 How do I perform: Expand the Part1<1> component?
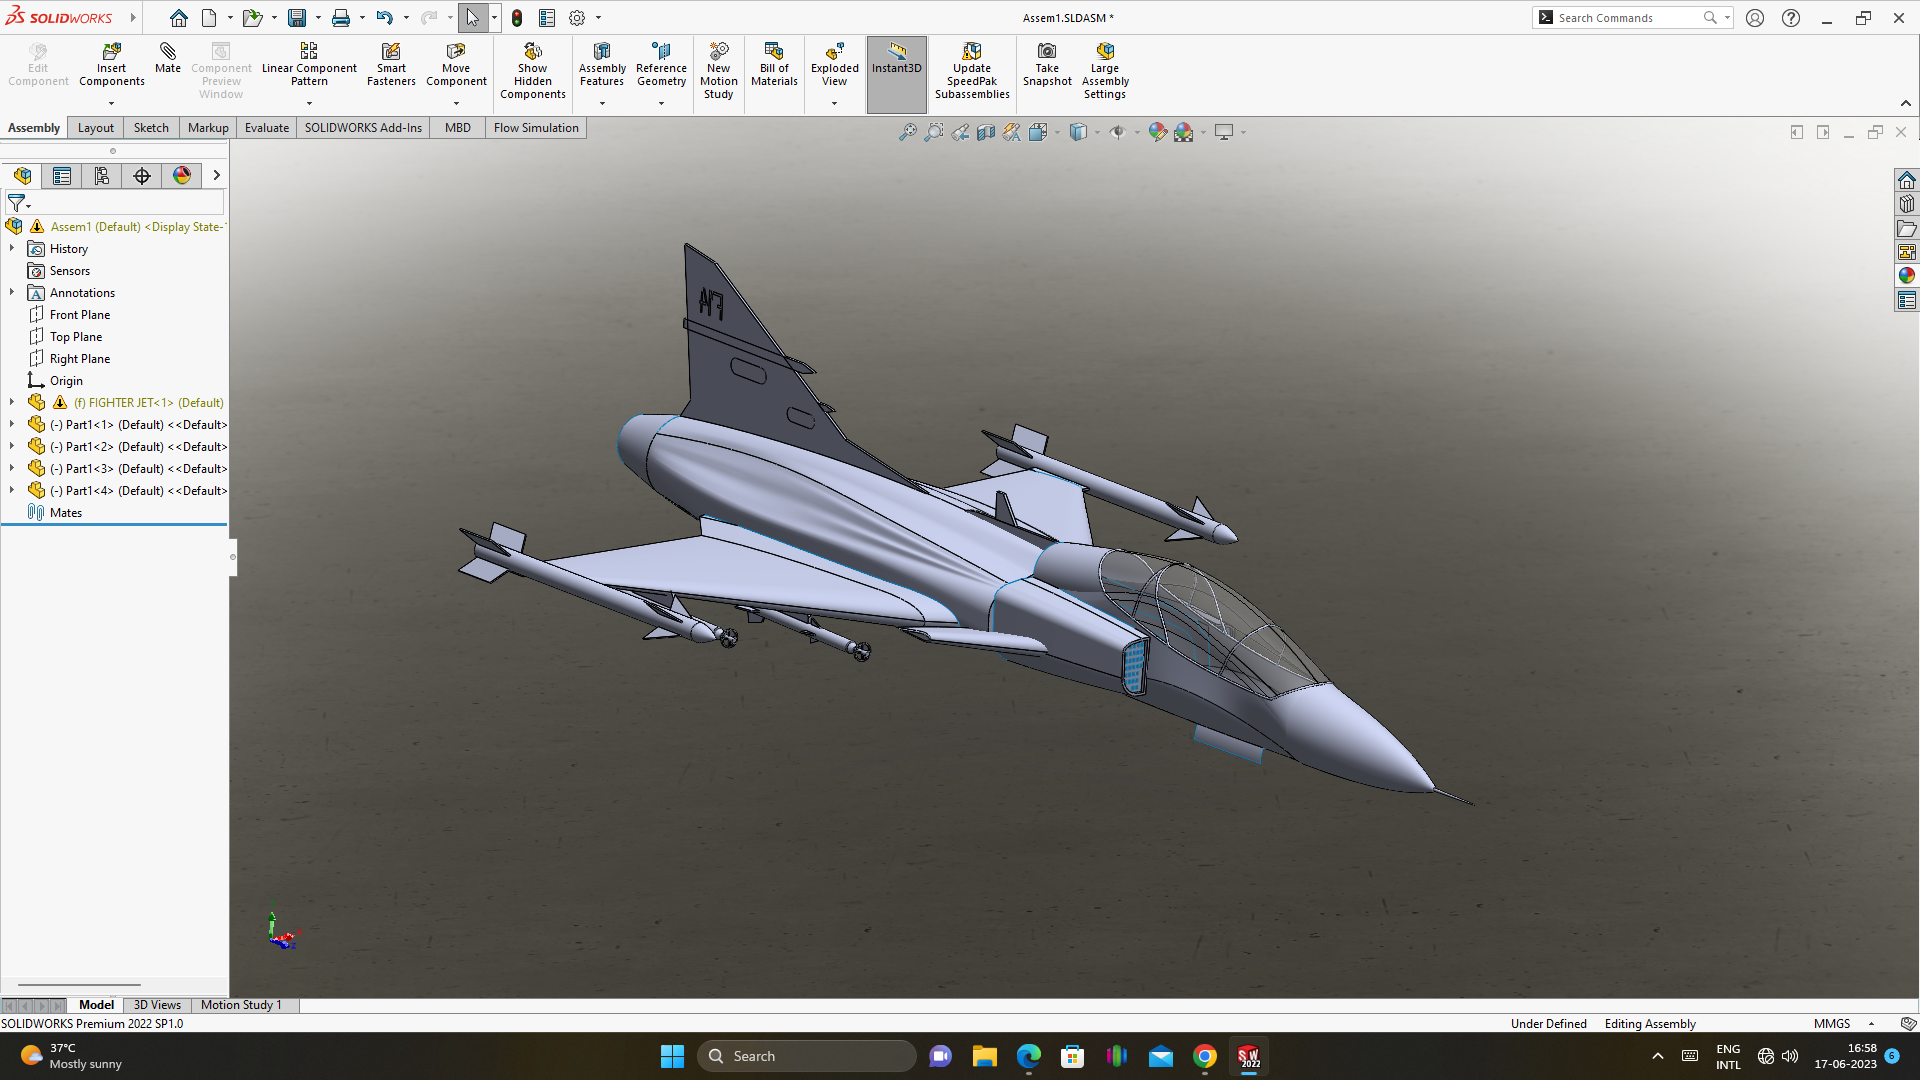[12, 424]
